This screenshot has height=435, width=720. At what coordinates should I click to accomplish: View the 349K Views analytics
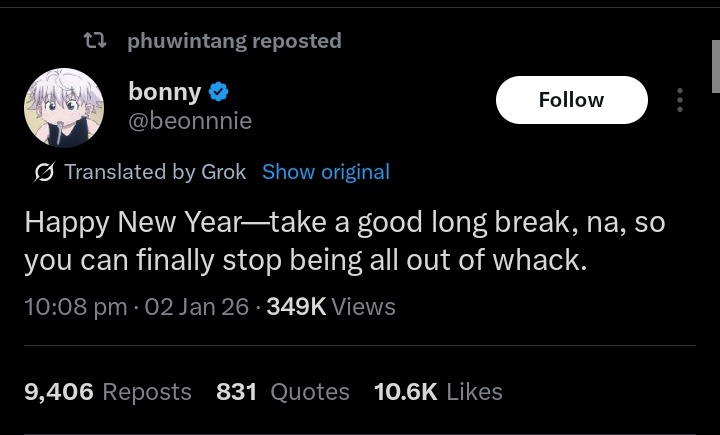click(331, 307)
